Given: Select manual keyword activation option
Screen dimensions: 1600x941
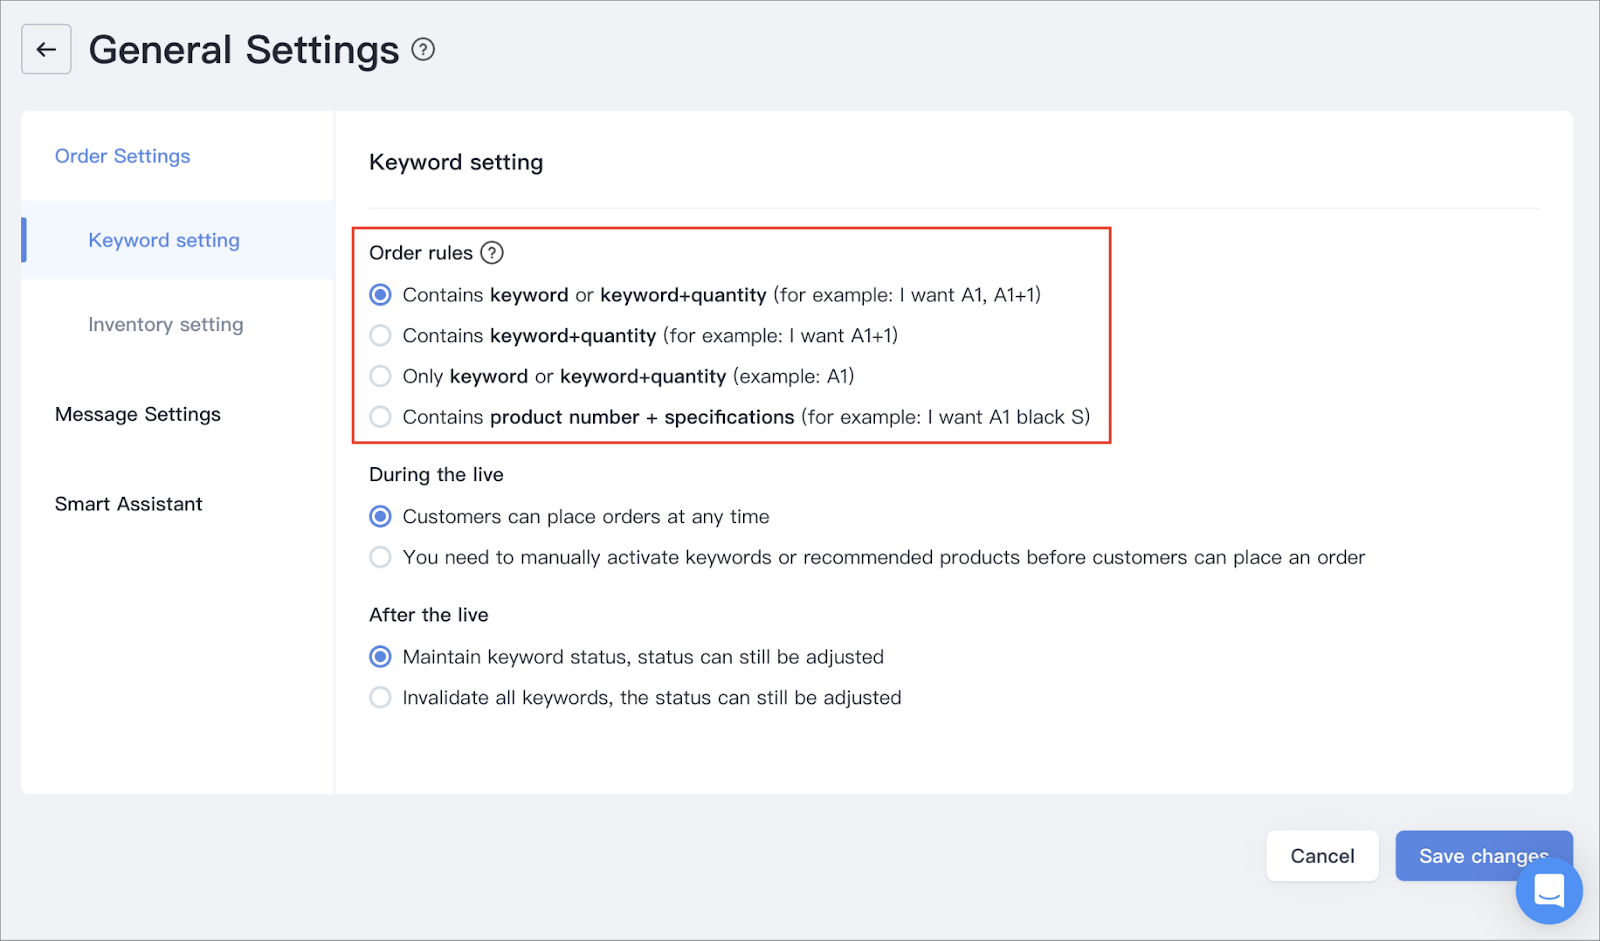Looking at the screenshot, I should coord(380,557).
